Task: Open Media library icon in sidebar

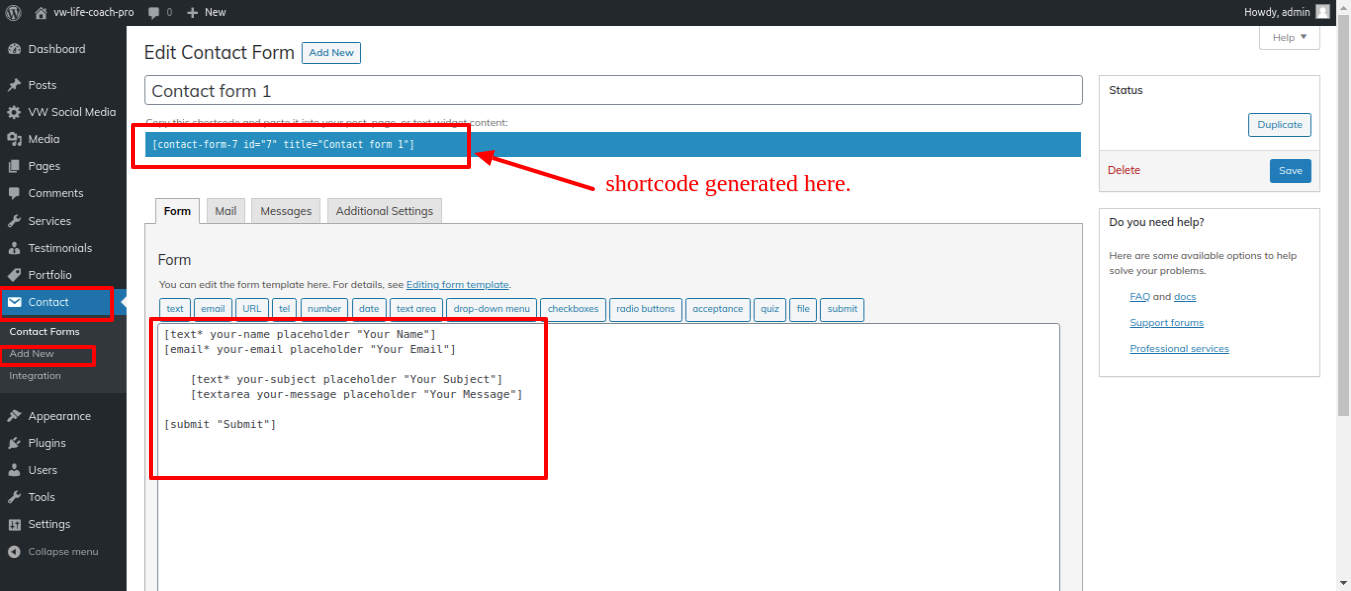Action: click(x=14, y=139)
